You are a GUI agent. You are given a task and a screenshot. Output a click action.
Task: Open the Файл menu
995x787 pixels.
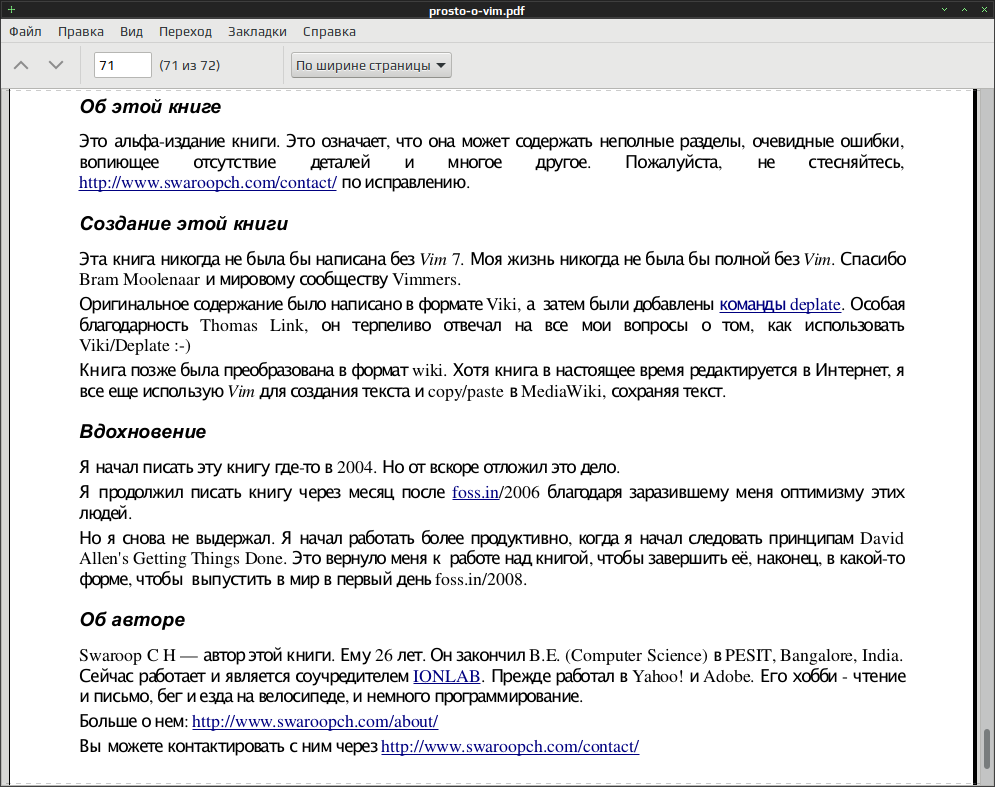coord(25,32)
